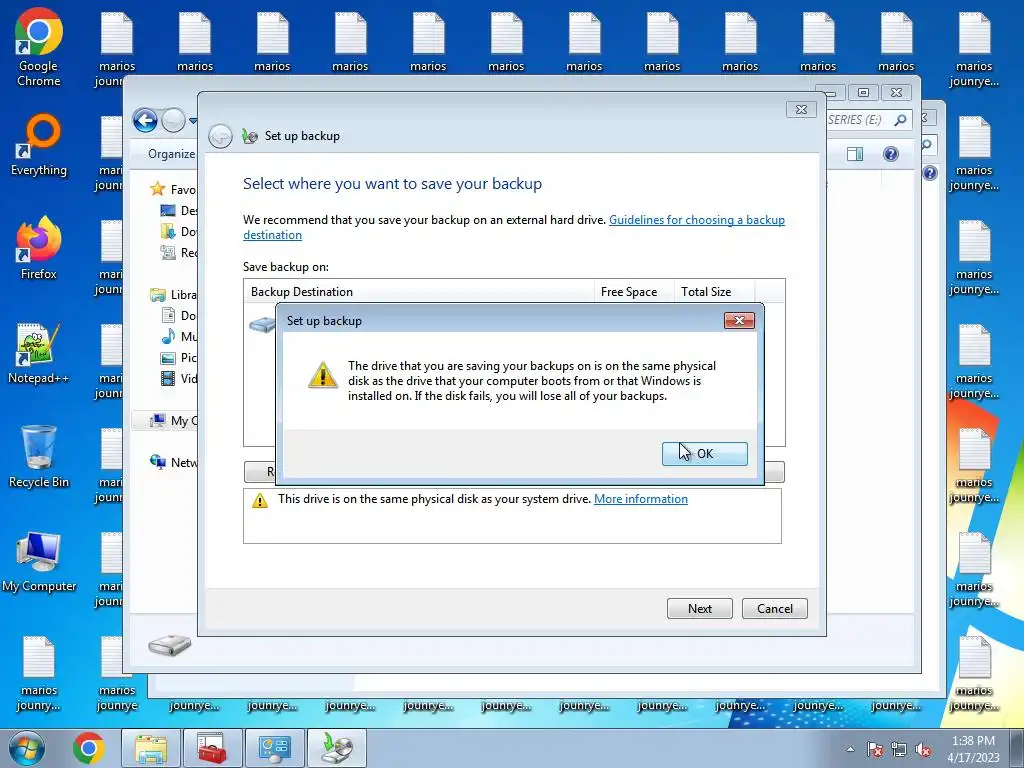Screen dimensions: 1024x768
Task: Click the Total Size column header
Action: click(x=713, y=291)
